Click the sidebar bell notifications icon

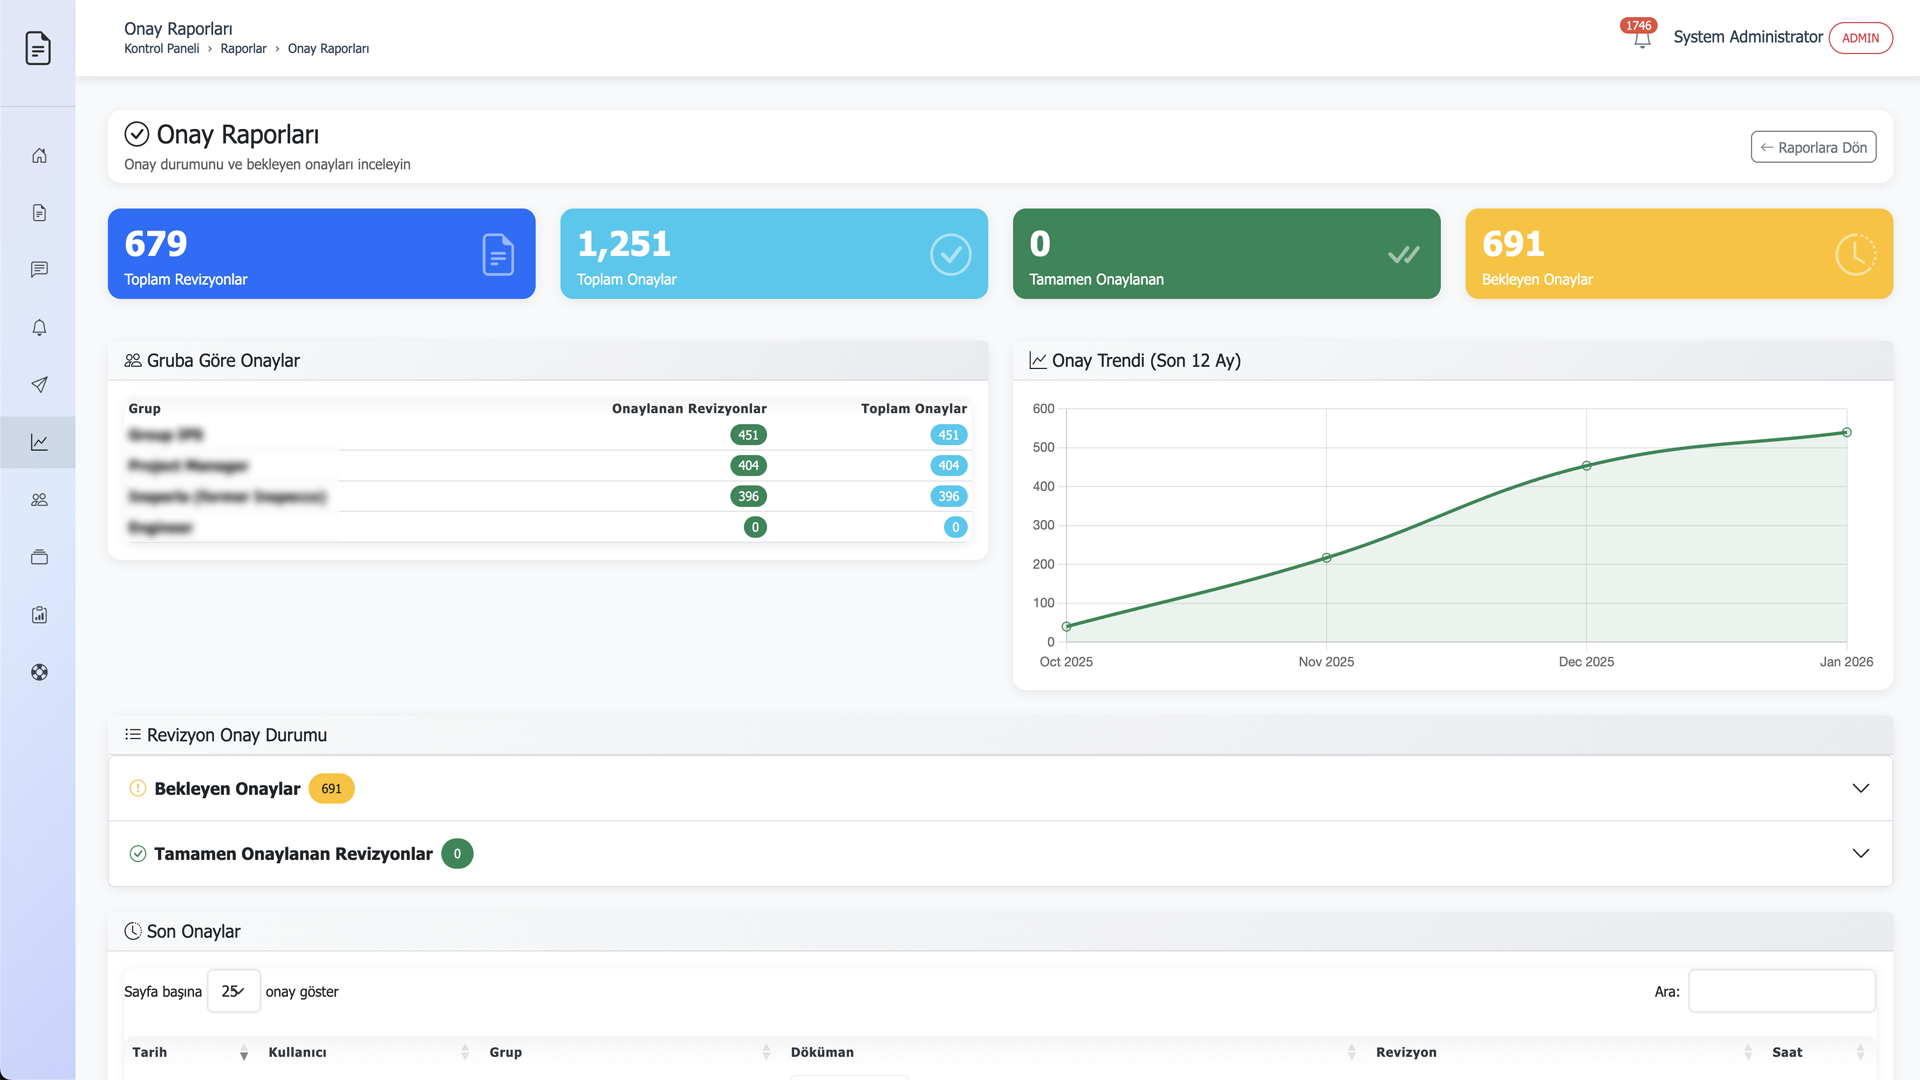39,327
